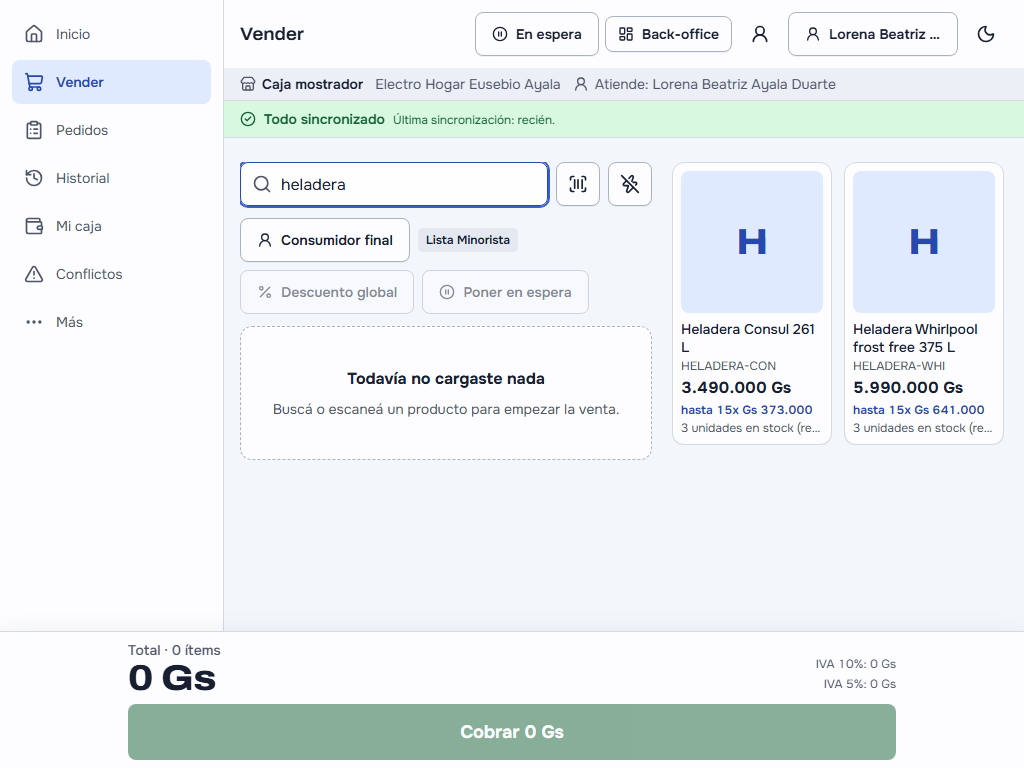Select Consumidor final customer selector
This screenshot has height=768, width=1024.
[x=325, y=240]
